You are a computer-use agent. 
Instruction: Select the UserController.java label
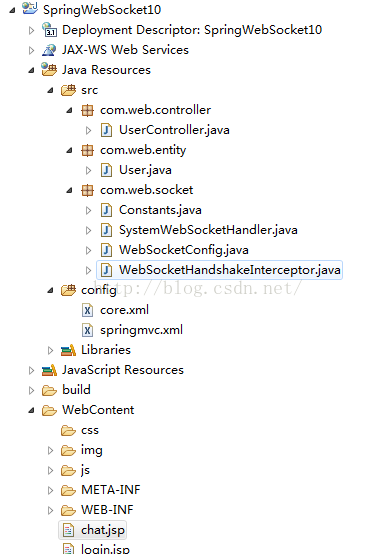[174, 130]
